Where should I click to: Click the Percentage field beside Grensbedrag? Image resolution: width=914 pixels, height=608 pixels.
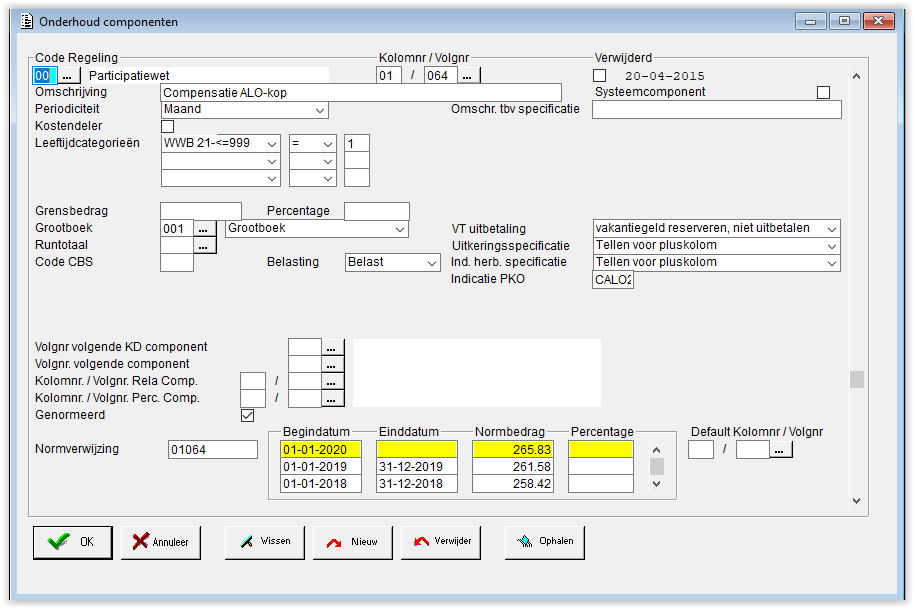pos(377,211)
